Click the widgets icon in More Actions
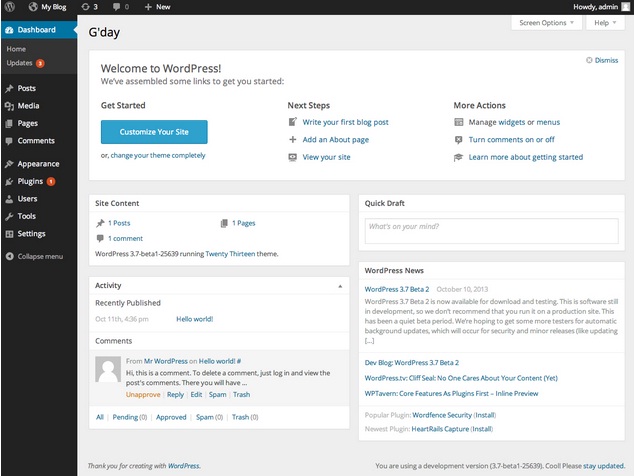 [x=459, y=122]
